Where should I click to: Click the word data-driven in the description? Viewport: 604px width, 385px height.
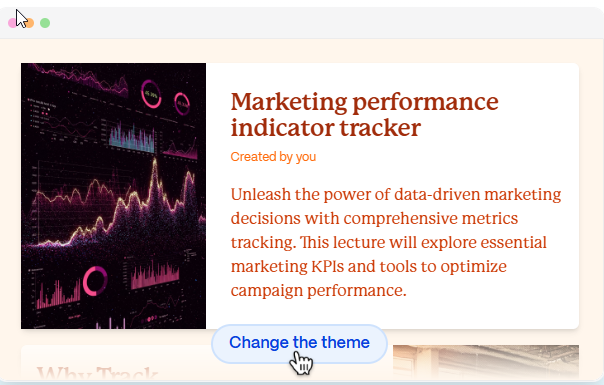pyautogui.click(x=437, y=194)
